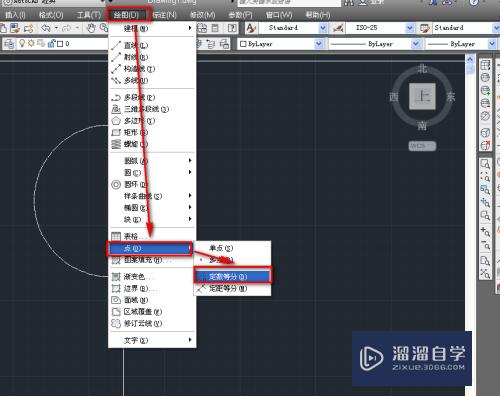Image resolution: width=500 pixels, height=396 pixels.
Task: Select 直线 Line in the Draw menu
Action: tap(152, 45)
